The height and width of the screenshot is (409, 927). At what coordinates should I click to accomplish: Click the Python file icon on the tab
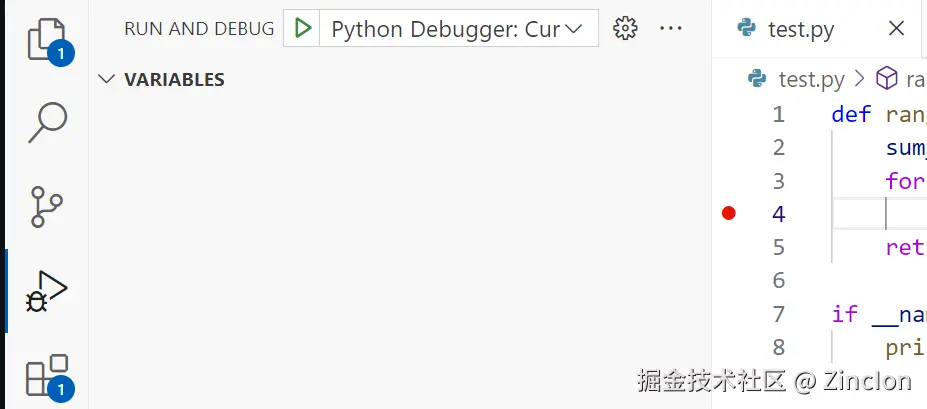coord(746,29)
